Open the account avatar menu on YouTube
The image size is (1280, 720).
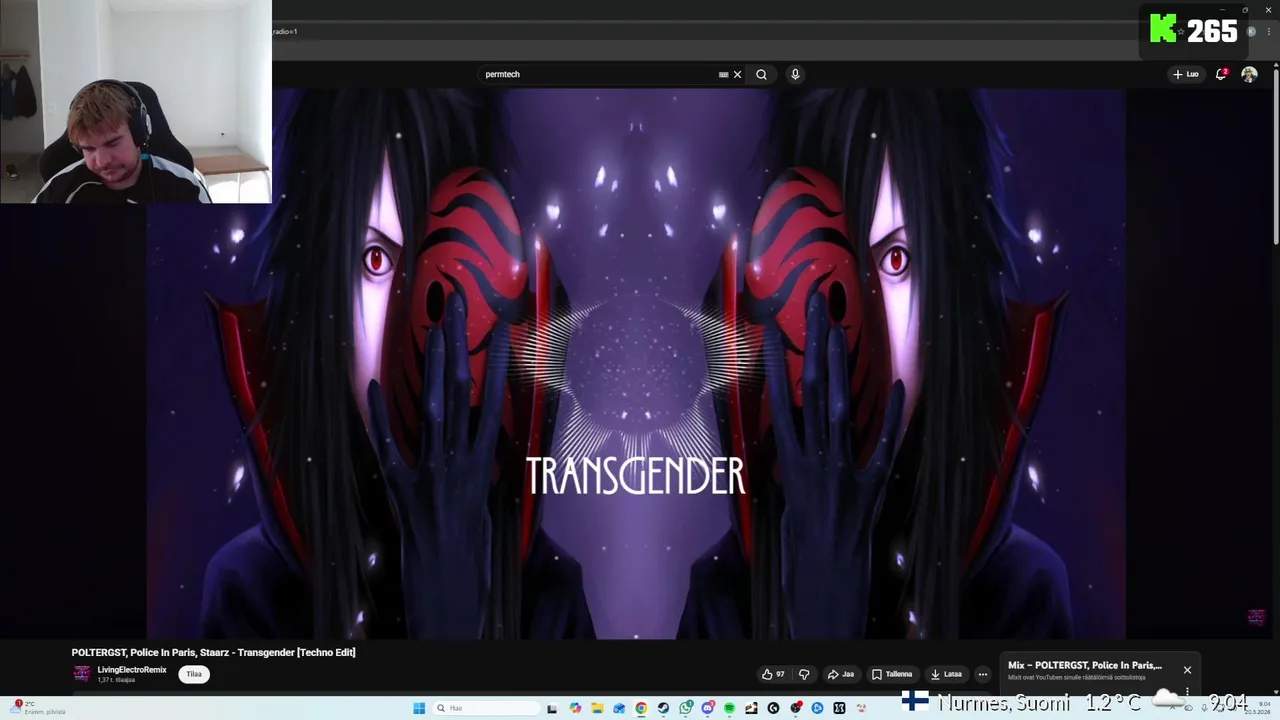tap(1249, 74)
